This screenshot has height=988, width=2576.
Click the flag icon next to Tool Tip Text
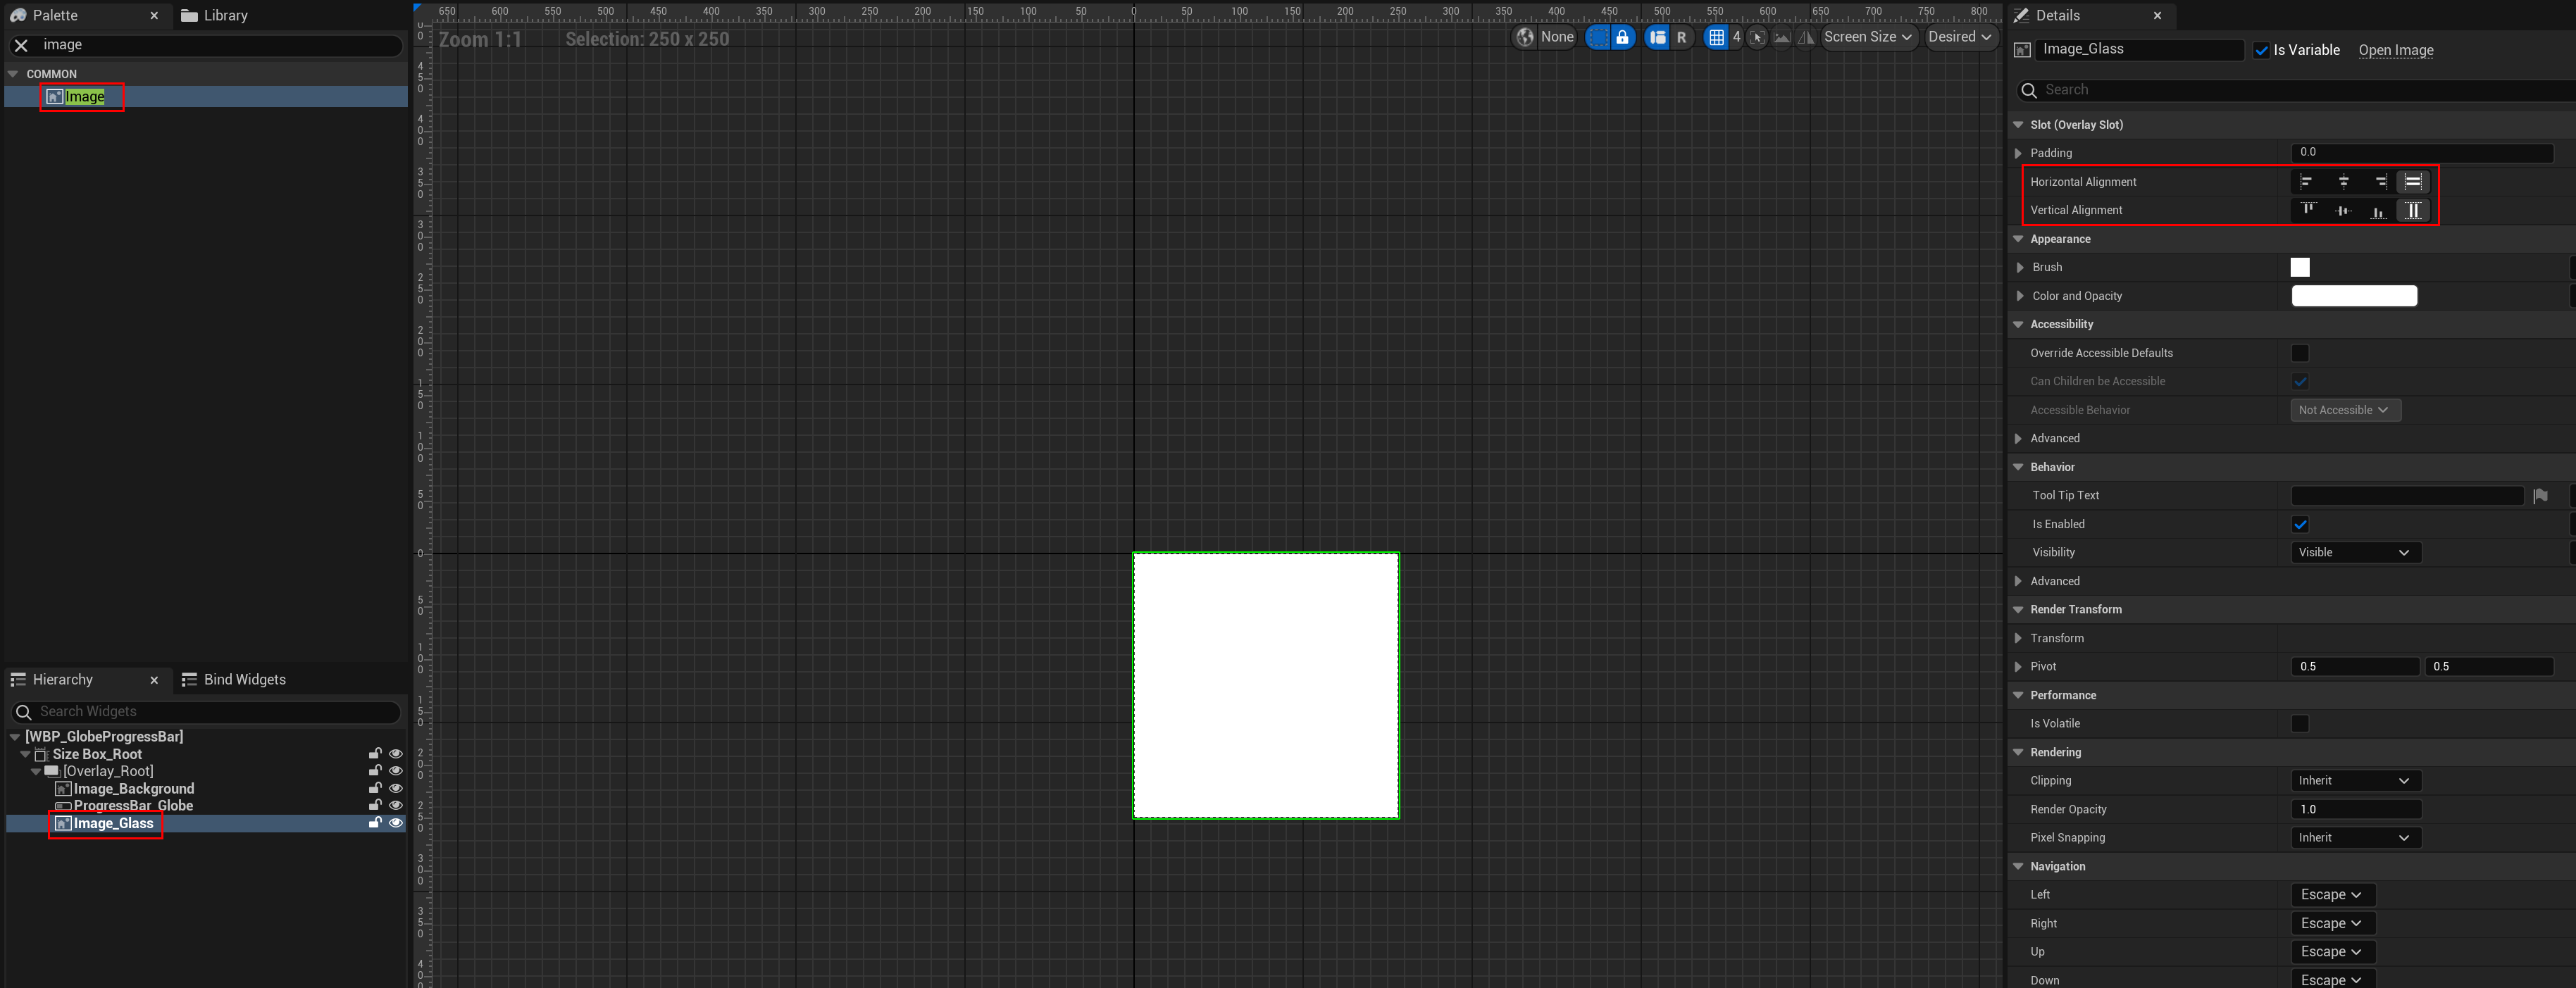pyautogui.click(x=2540, y=496)
